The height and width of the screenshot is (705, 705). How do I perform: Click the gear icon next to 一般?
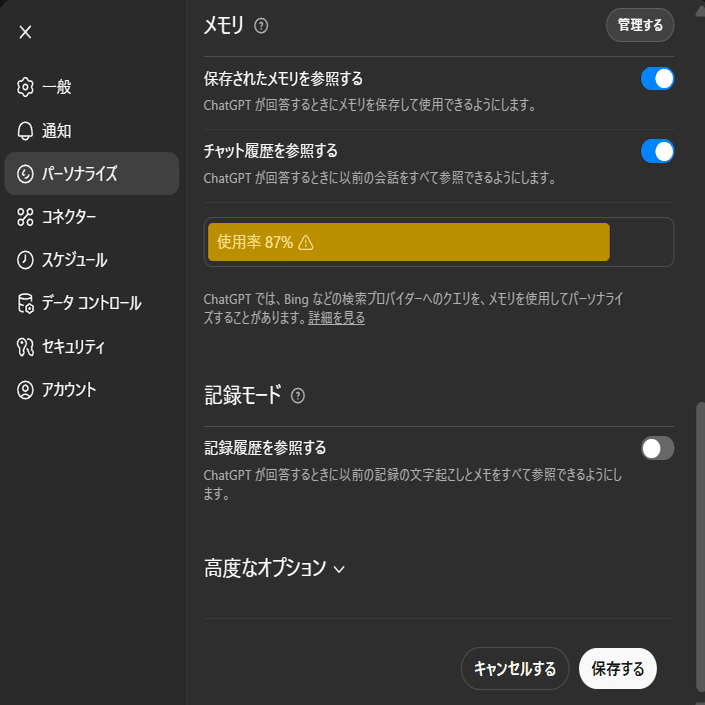coord(26,87)
